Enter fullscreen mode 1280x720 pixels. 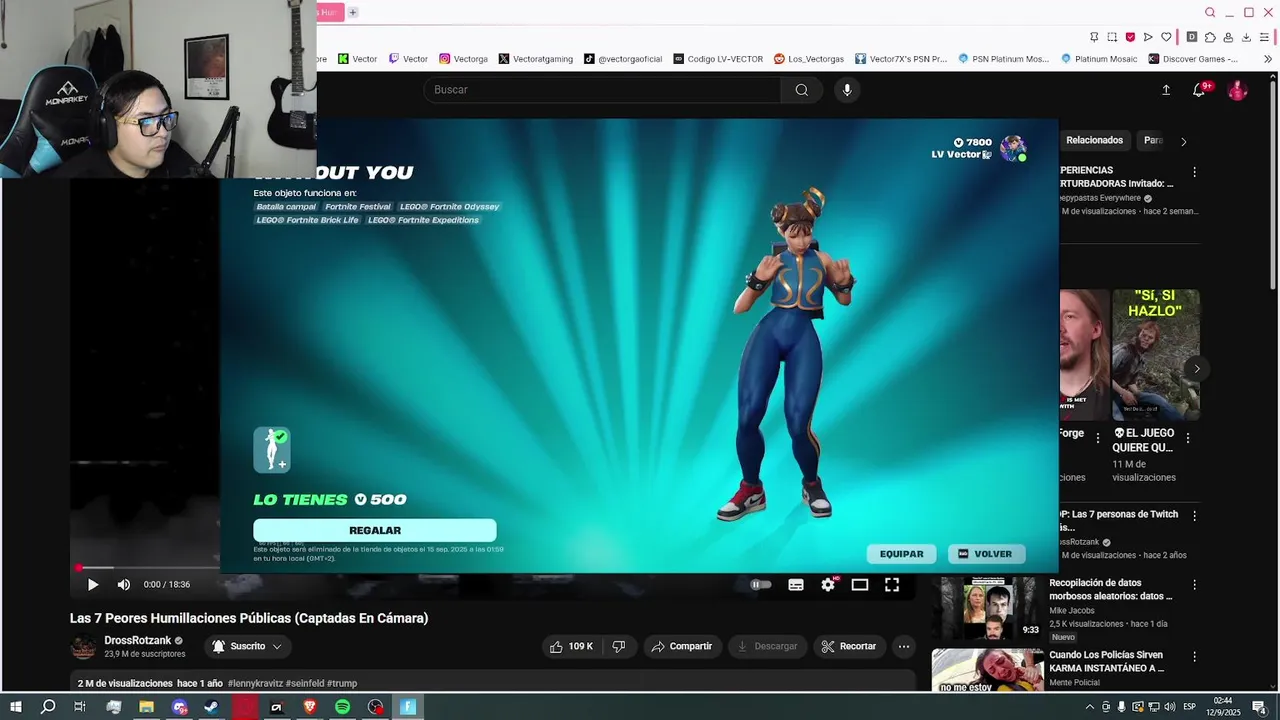[892, 585]
